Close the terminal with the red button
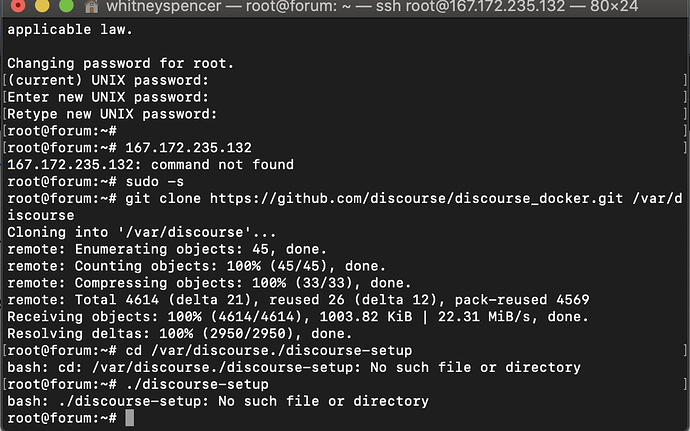Screen dimensions: 690x431 click(18, 5)
